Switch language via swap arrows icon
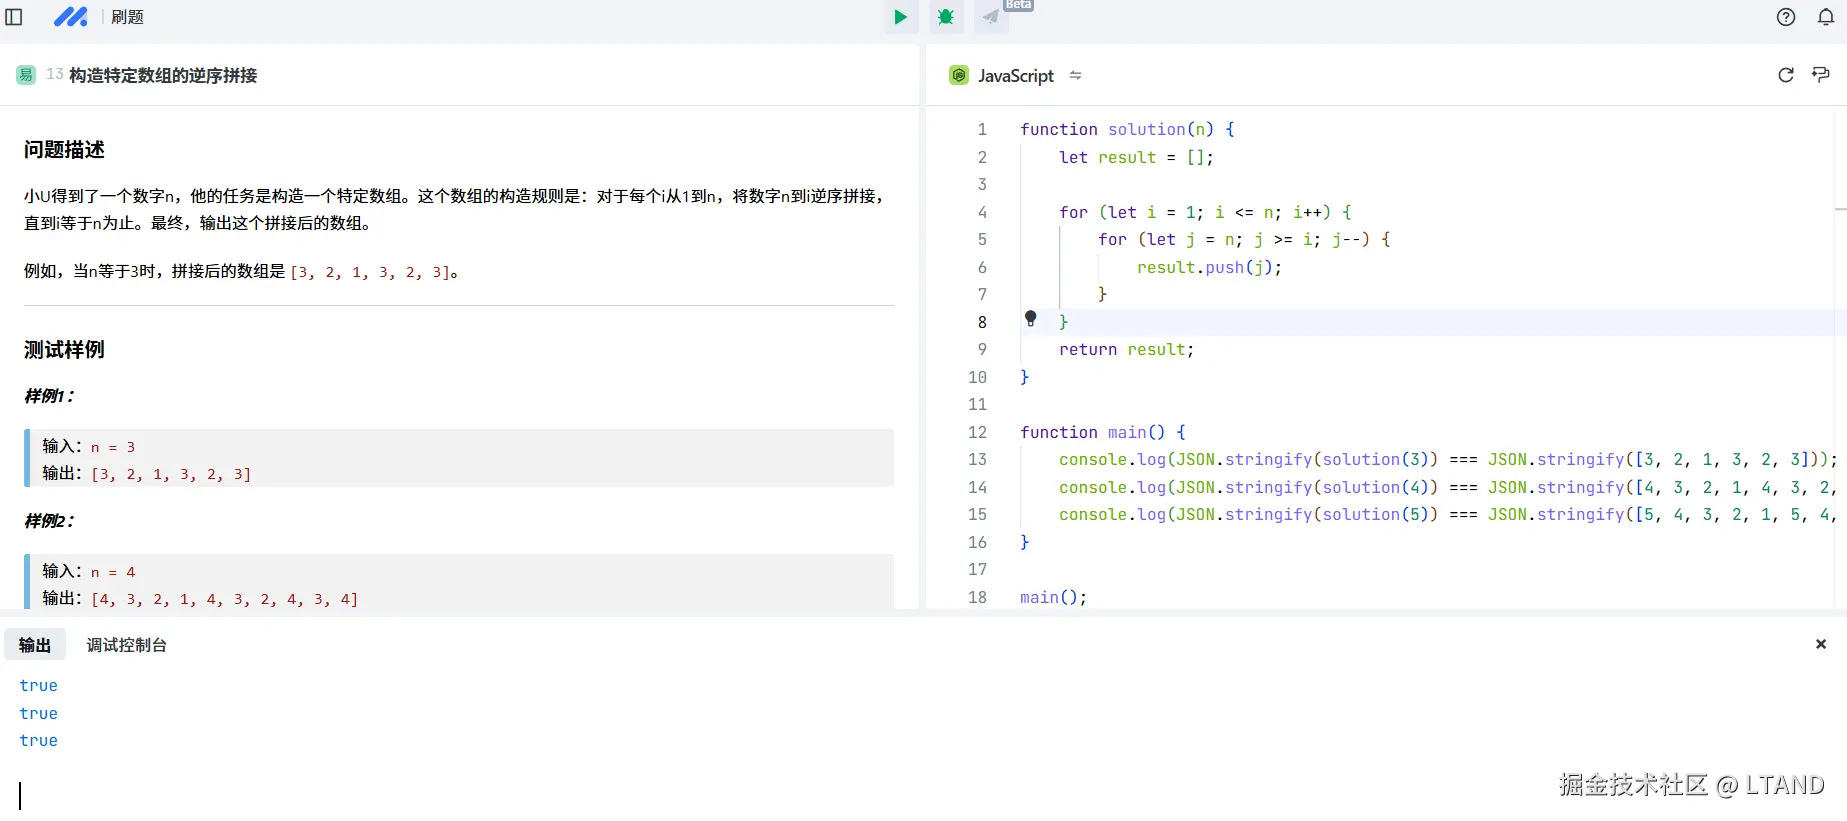1847x821 pixels. pyautogui.click(x=1075, y=76)
